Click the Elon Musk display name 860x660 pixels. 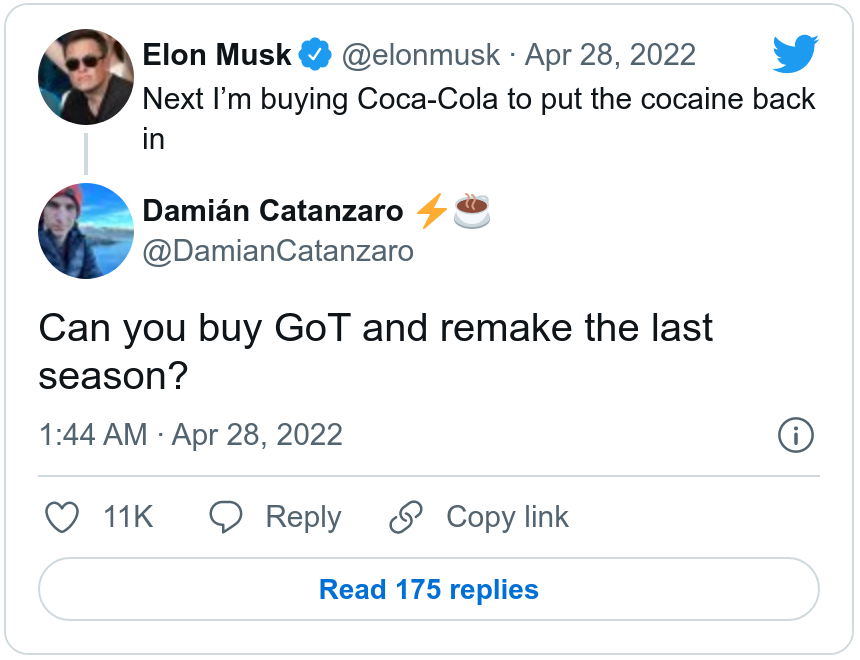[217, 55]
